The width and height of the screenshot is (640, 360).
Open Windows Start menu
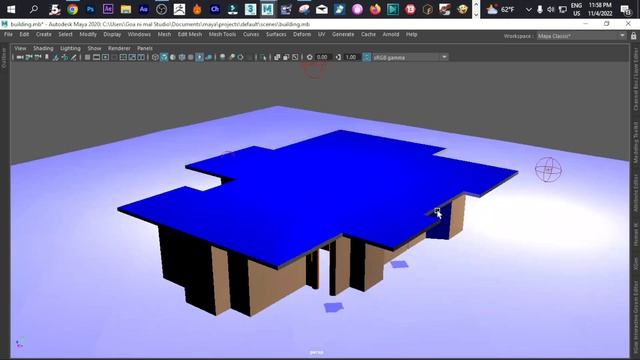tap(11, 9)
